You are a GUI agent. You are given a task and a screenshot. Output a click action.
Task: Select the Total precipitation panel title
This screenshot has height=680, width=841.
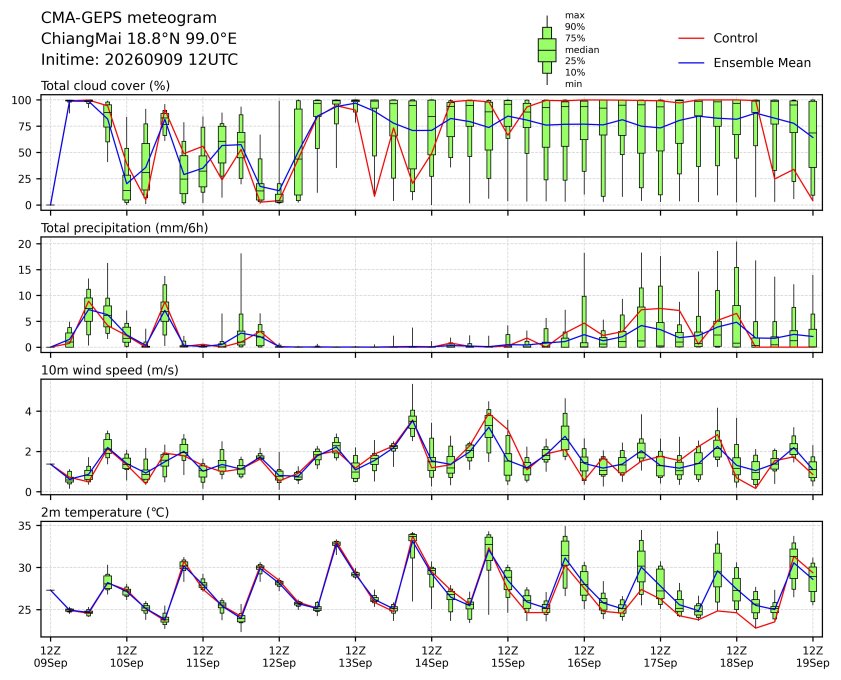tap(124, 228)
